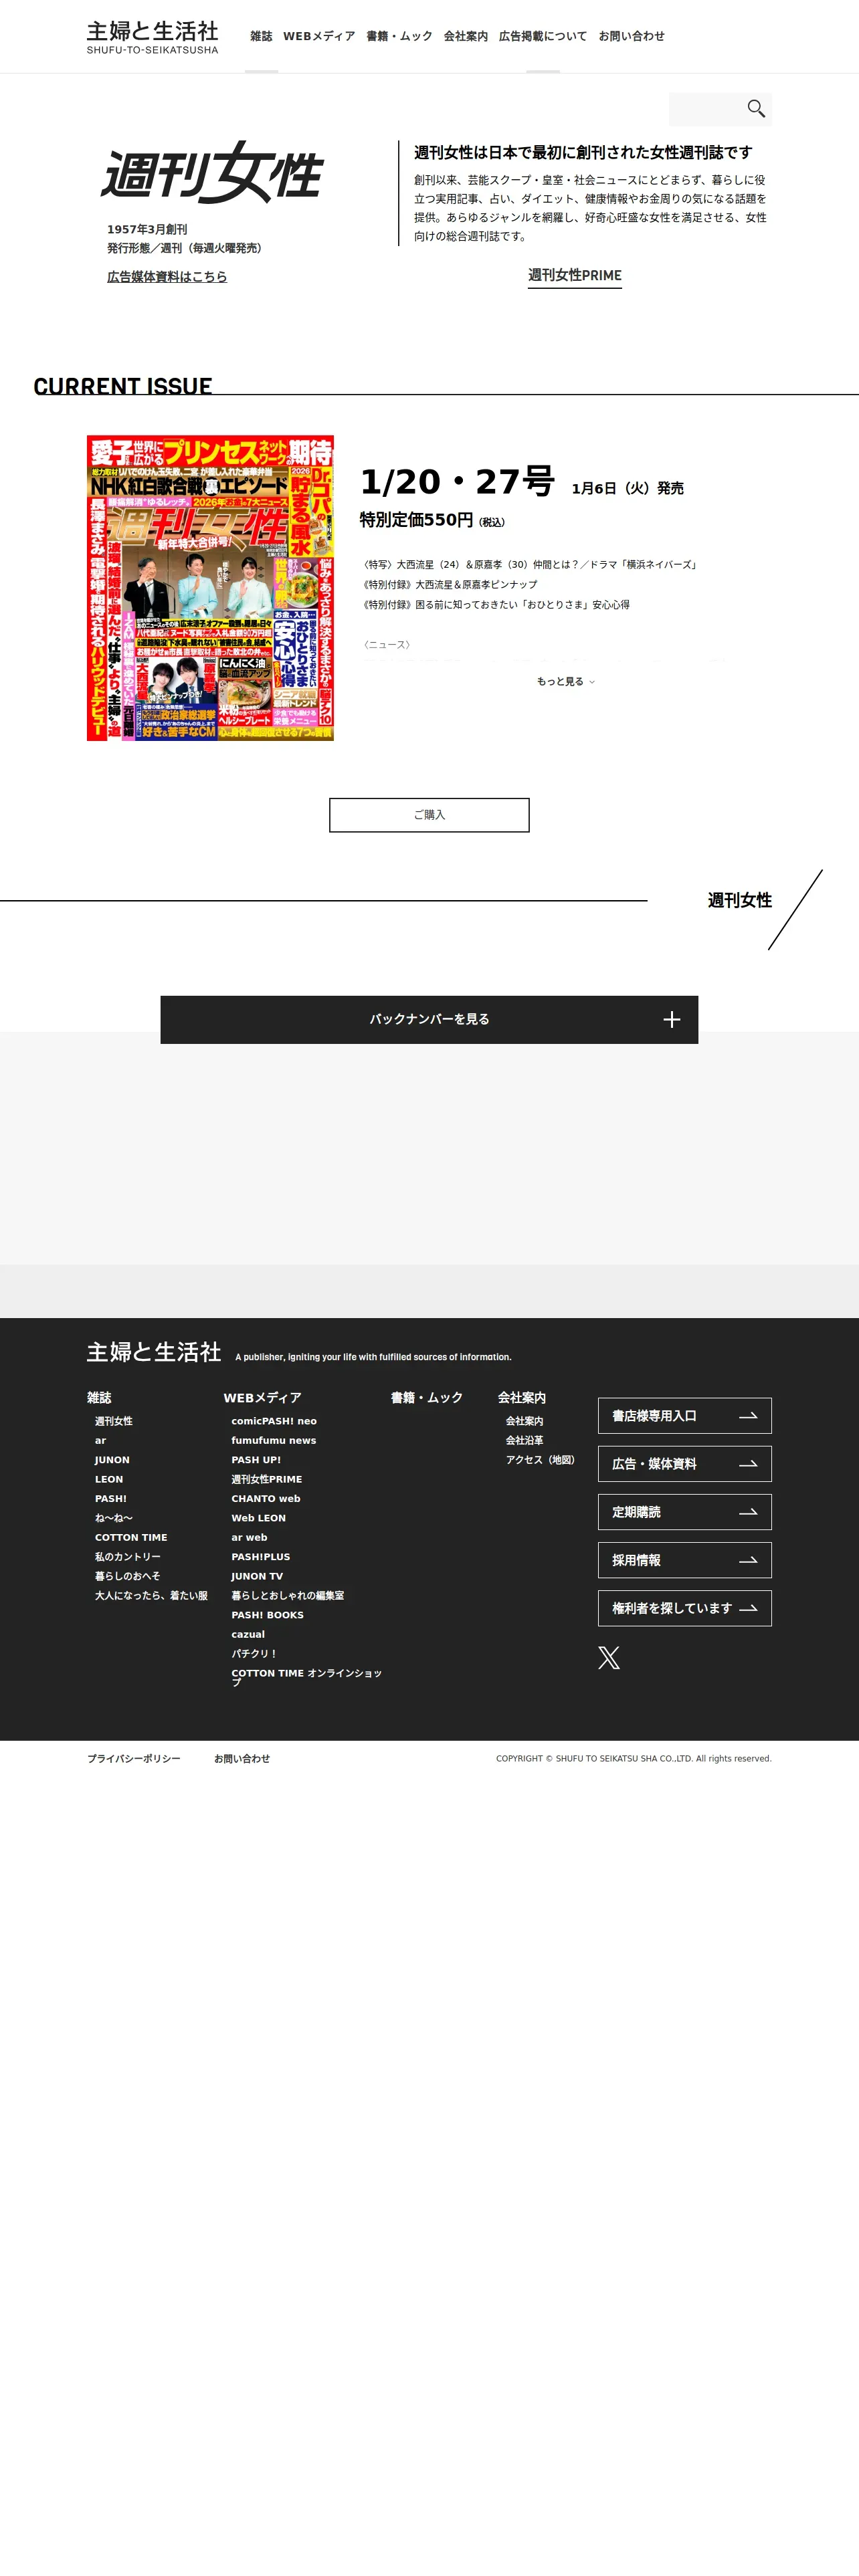
Task: Click the 権利者を探しています footer button
Action: [x=685, y=1607]
